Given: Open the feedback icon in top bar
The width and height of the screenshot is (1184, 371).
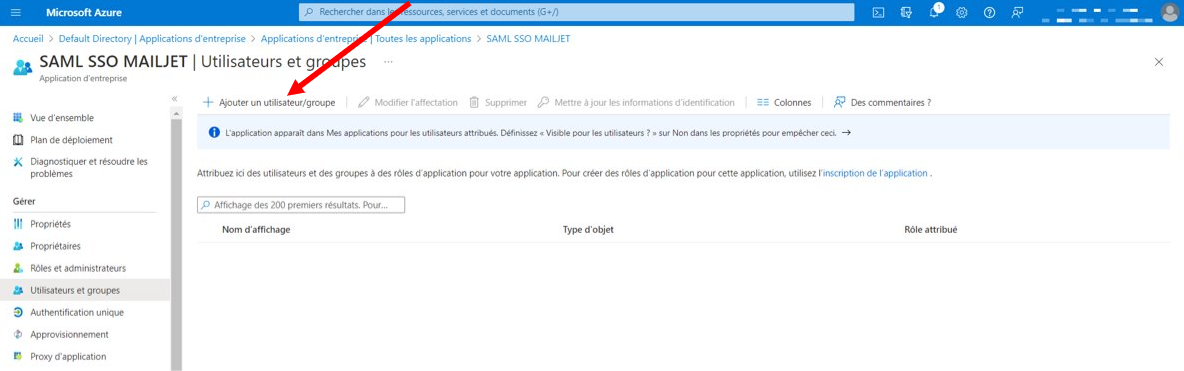Looking at the screenshot, I should (x=1017, y=13).
